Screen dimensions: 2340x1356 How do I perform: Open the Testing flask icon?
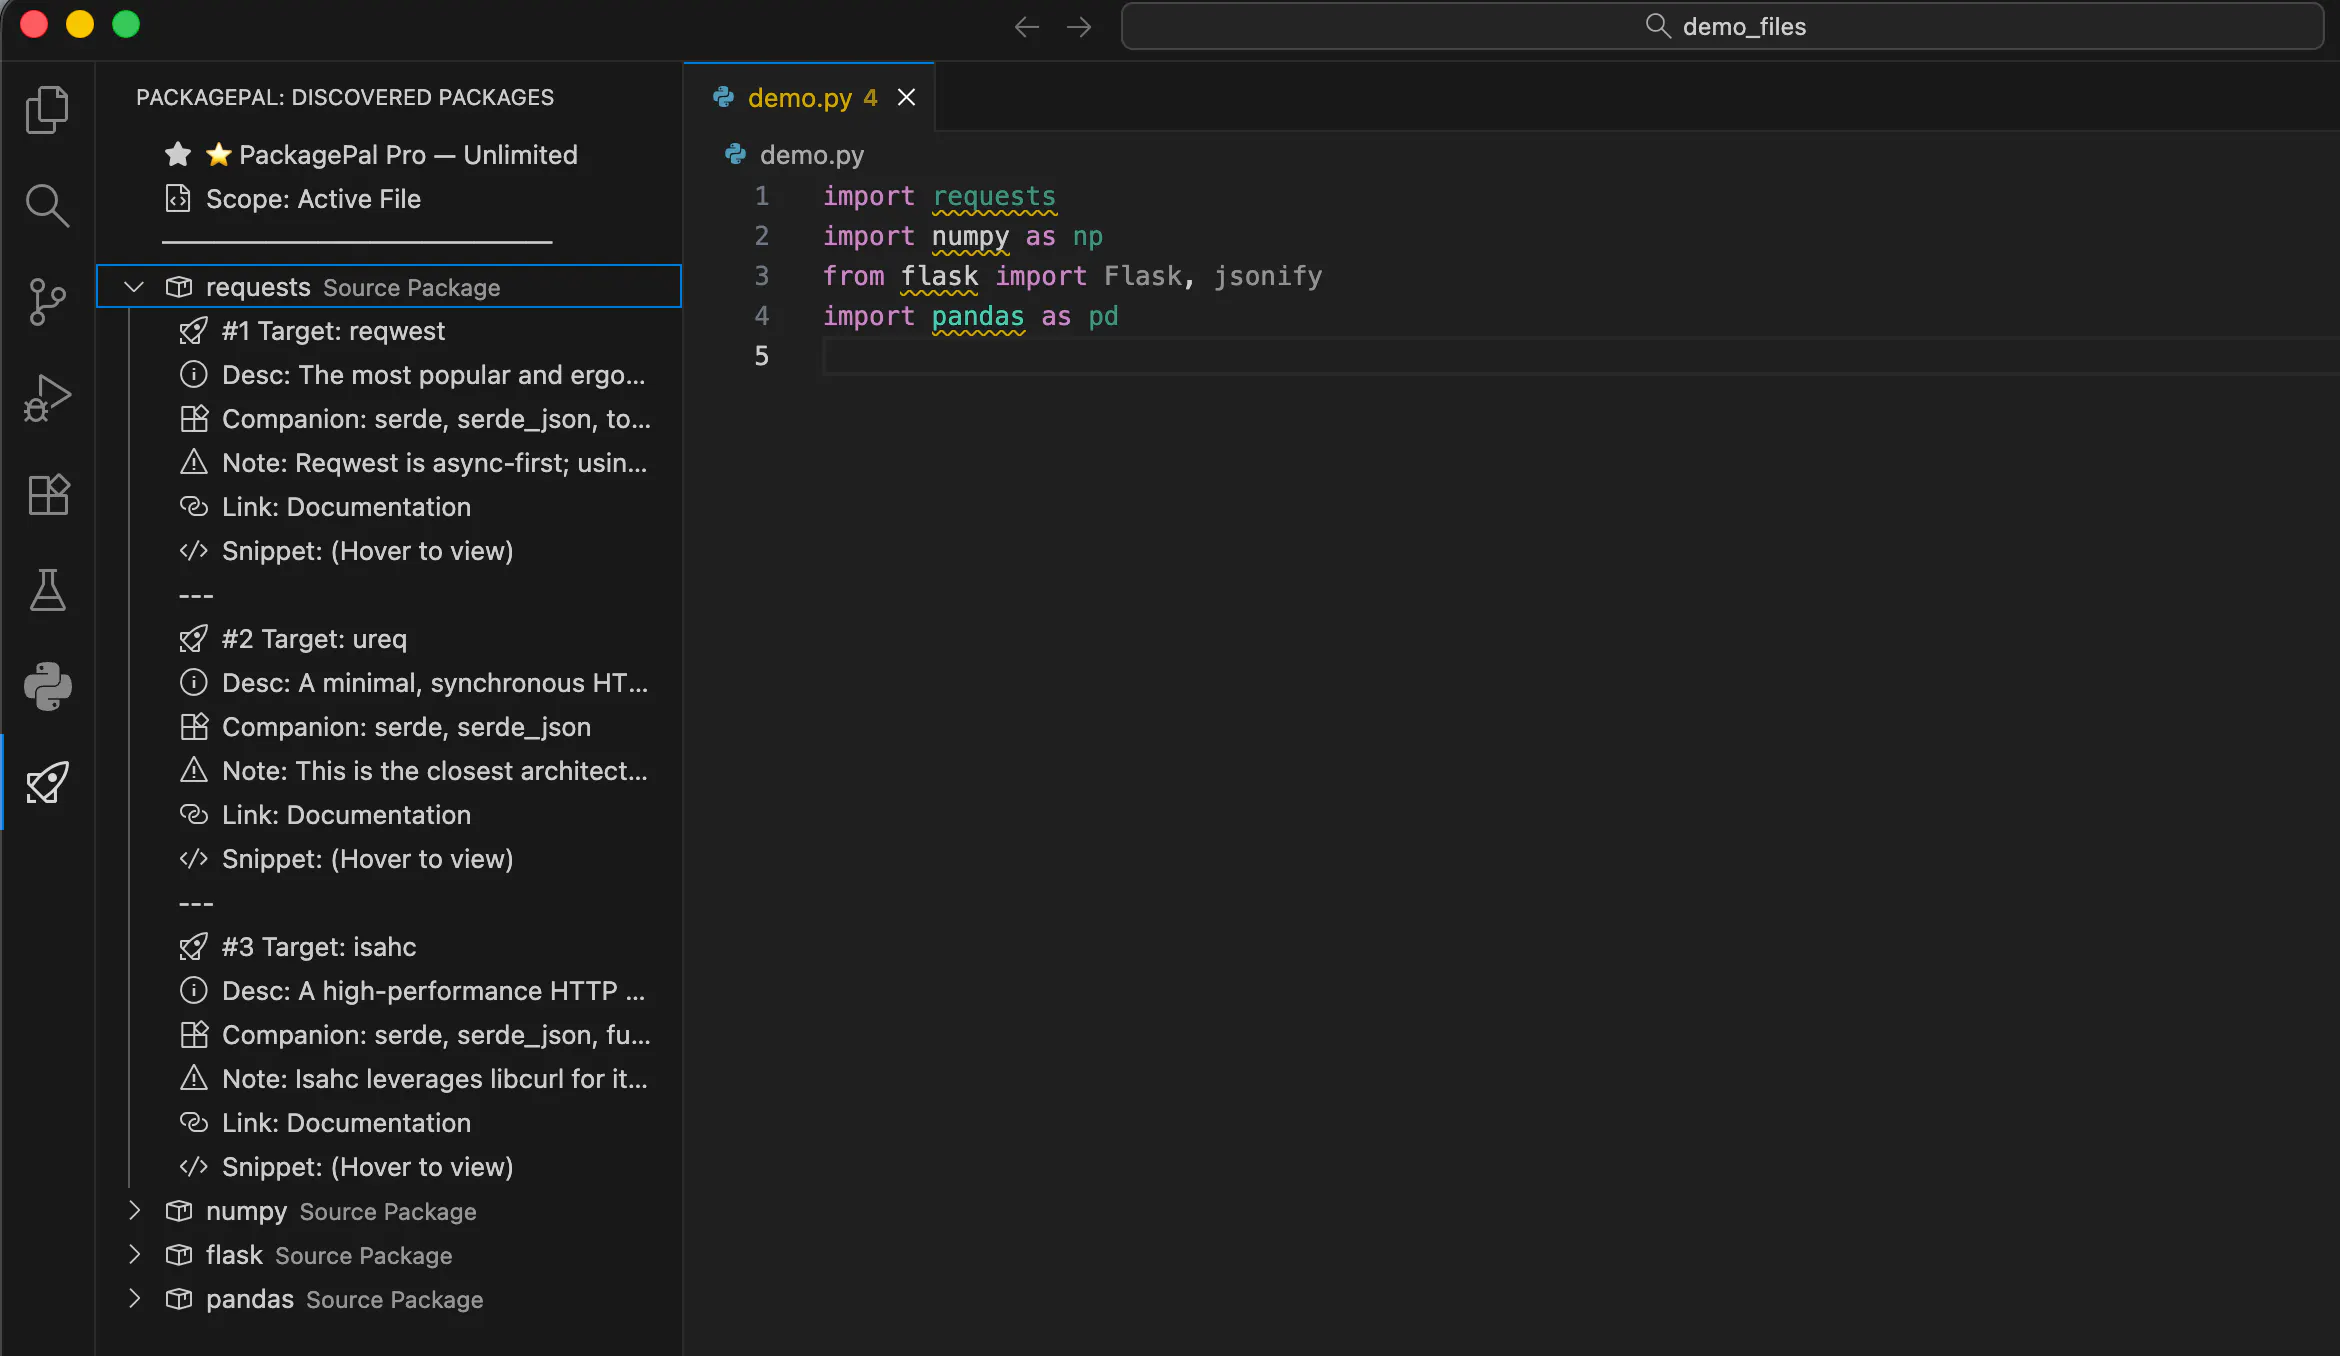point(47,590)
